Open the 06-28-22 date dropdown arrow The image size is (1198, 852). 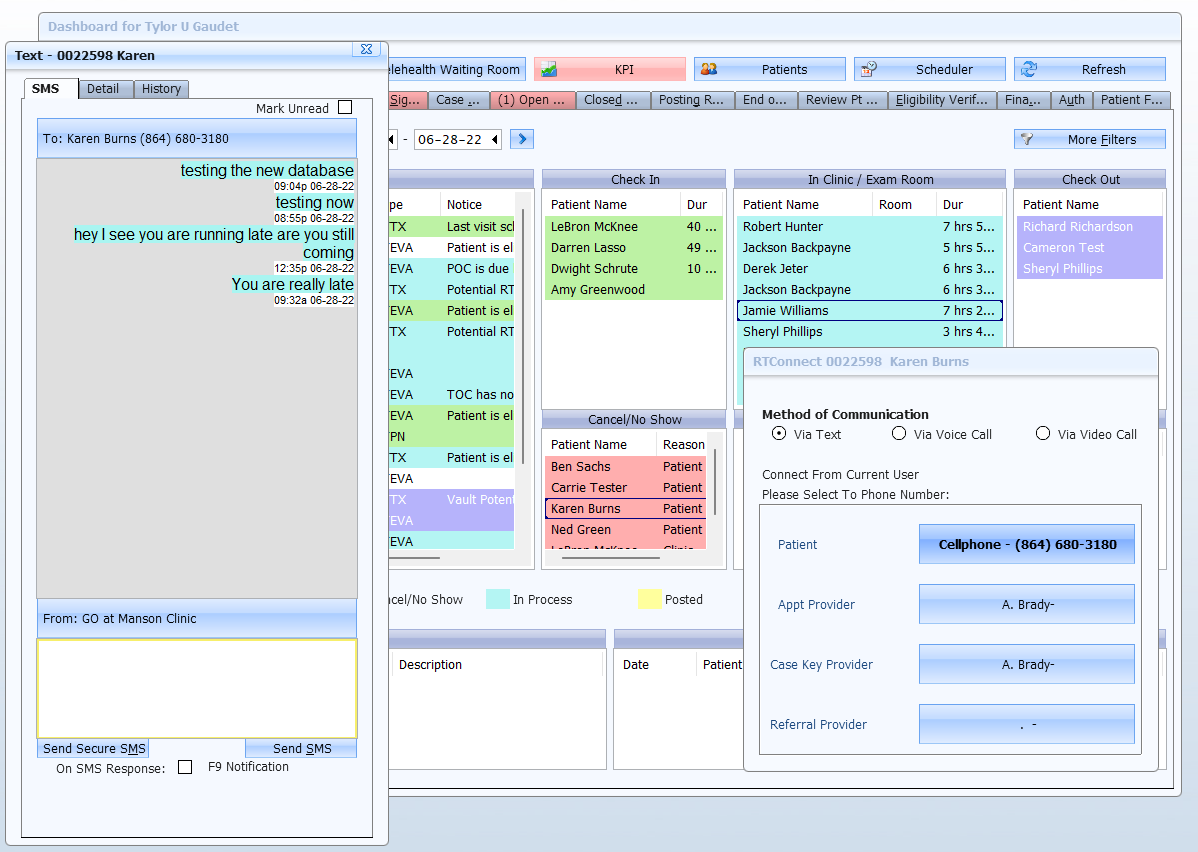[495, 139]
